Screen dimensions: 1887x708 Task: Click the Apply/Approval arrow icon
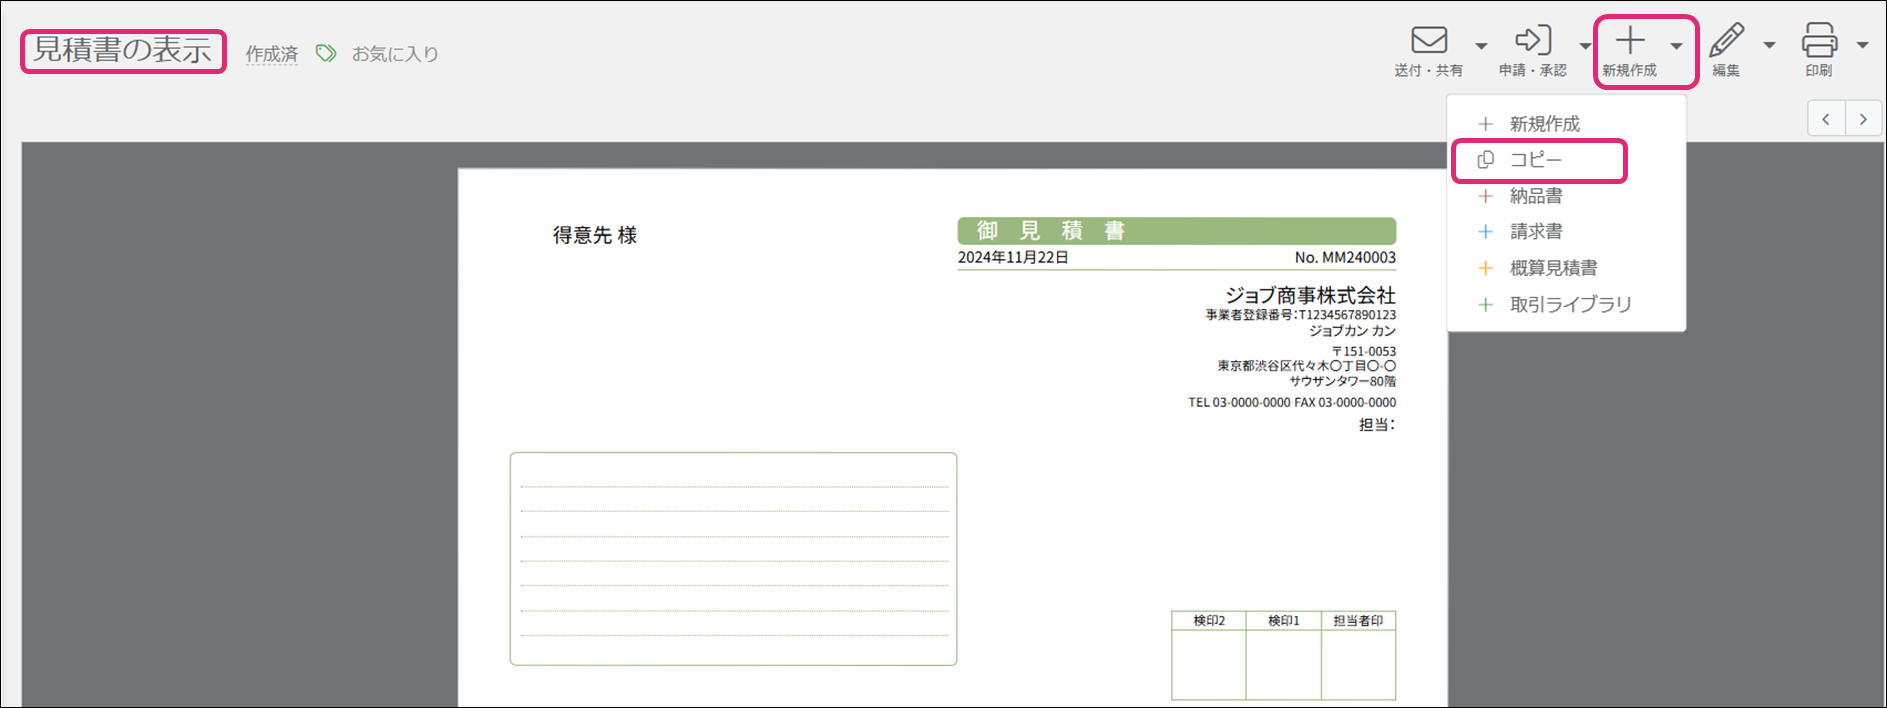click(1532, 41)
